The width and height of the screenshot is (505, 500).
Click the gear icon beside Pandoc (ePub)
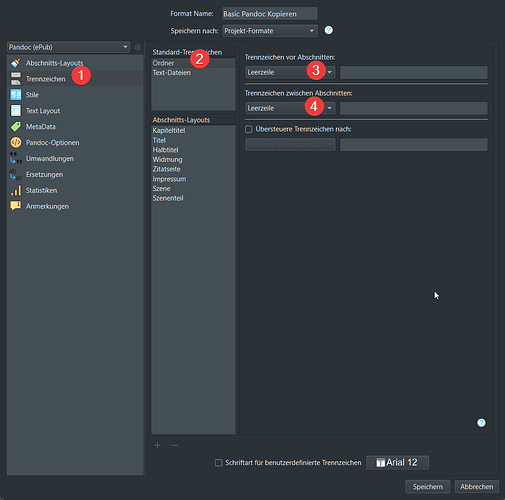(137, 47)
